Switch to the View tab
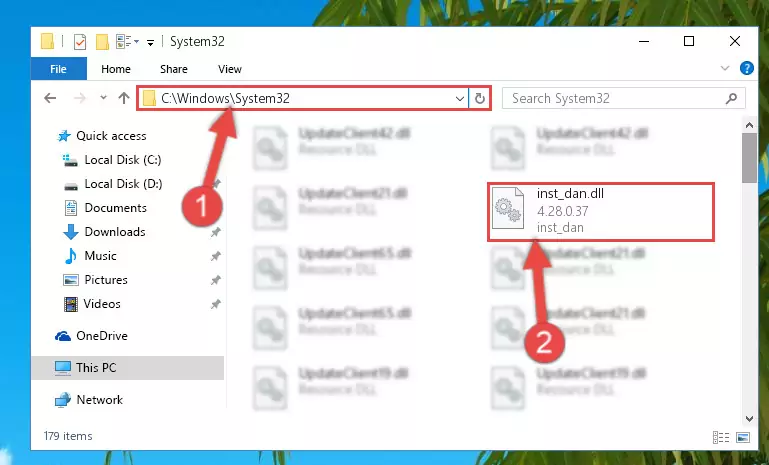Screen dimensions: 769x465 (x=230, y=69)
